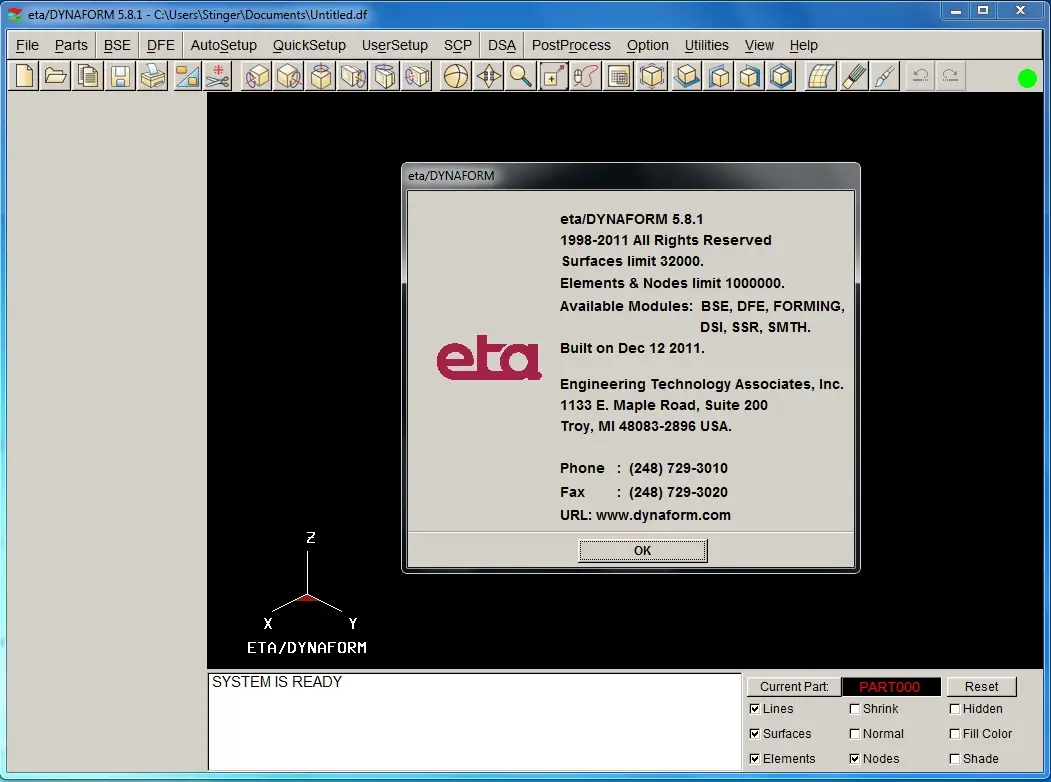This screenshot has height=782, width=1051.
Task: Click the green status indicator circle
Action: click(x=1027, y=78)
